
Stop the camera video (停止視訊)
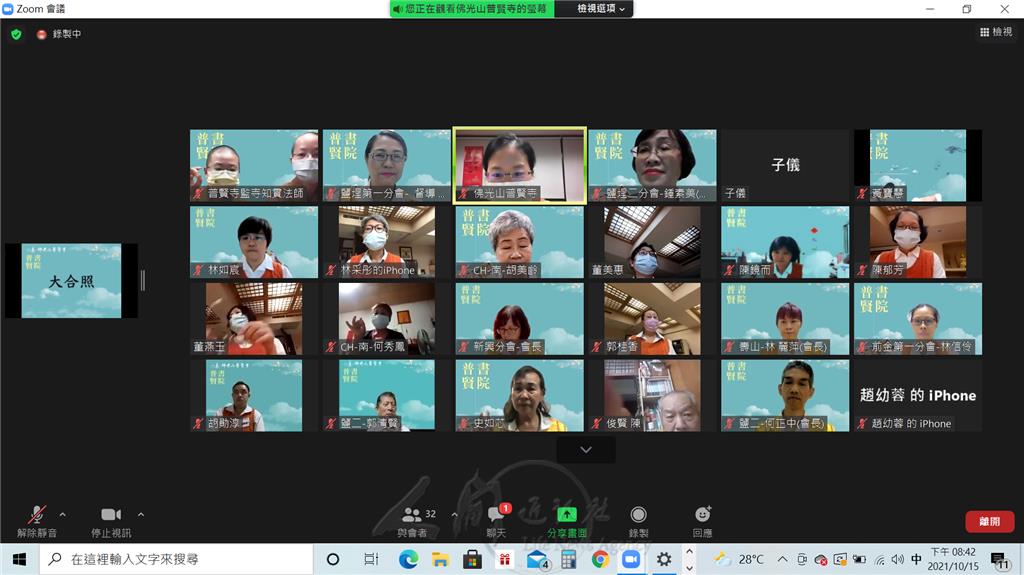[x=111, y=521]
